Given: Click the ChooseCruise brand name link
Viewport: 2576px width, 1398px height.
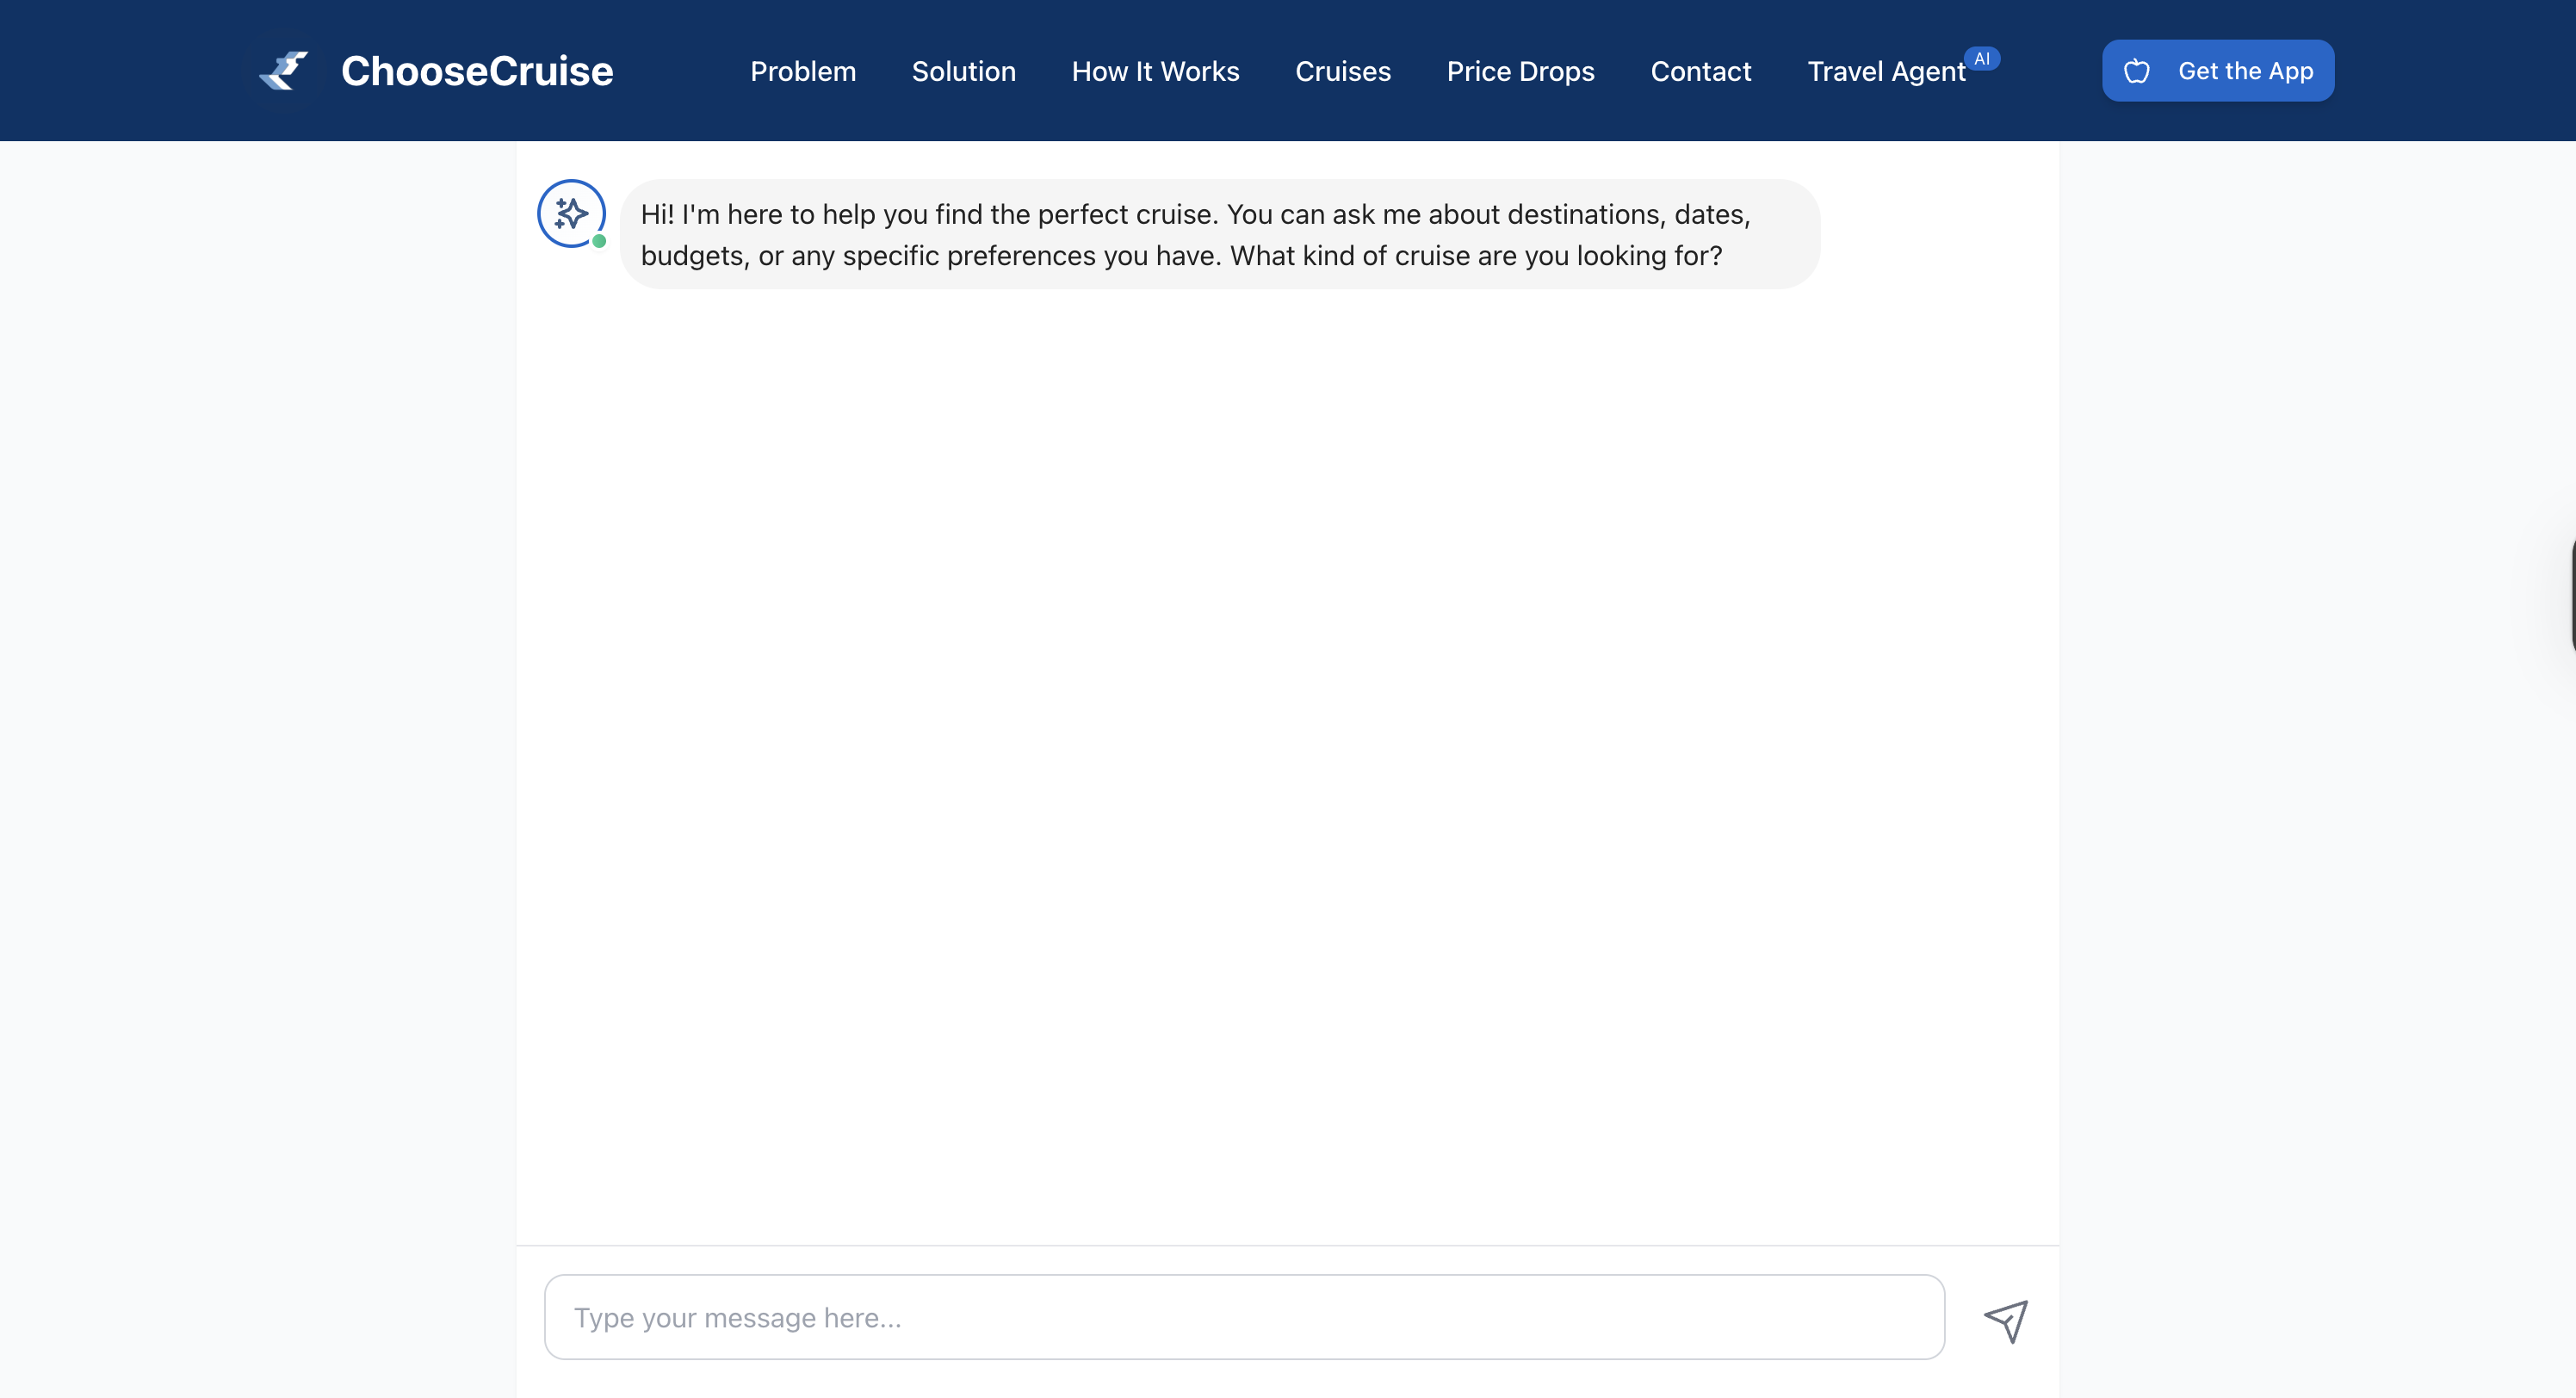Looking at the screenshot, I should [476, 71].
